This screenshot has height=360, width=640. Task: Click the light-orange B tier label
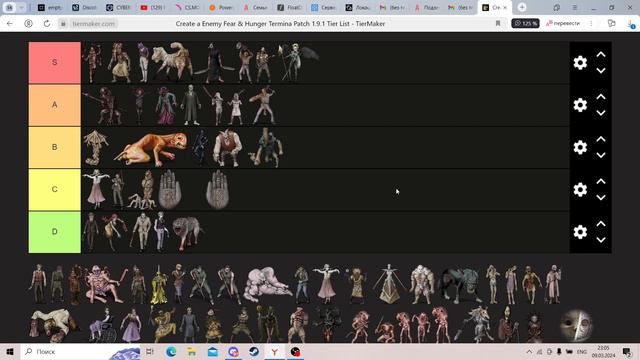click(x=55, y=147)
